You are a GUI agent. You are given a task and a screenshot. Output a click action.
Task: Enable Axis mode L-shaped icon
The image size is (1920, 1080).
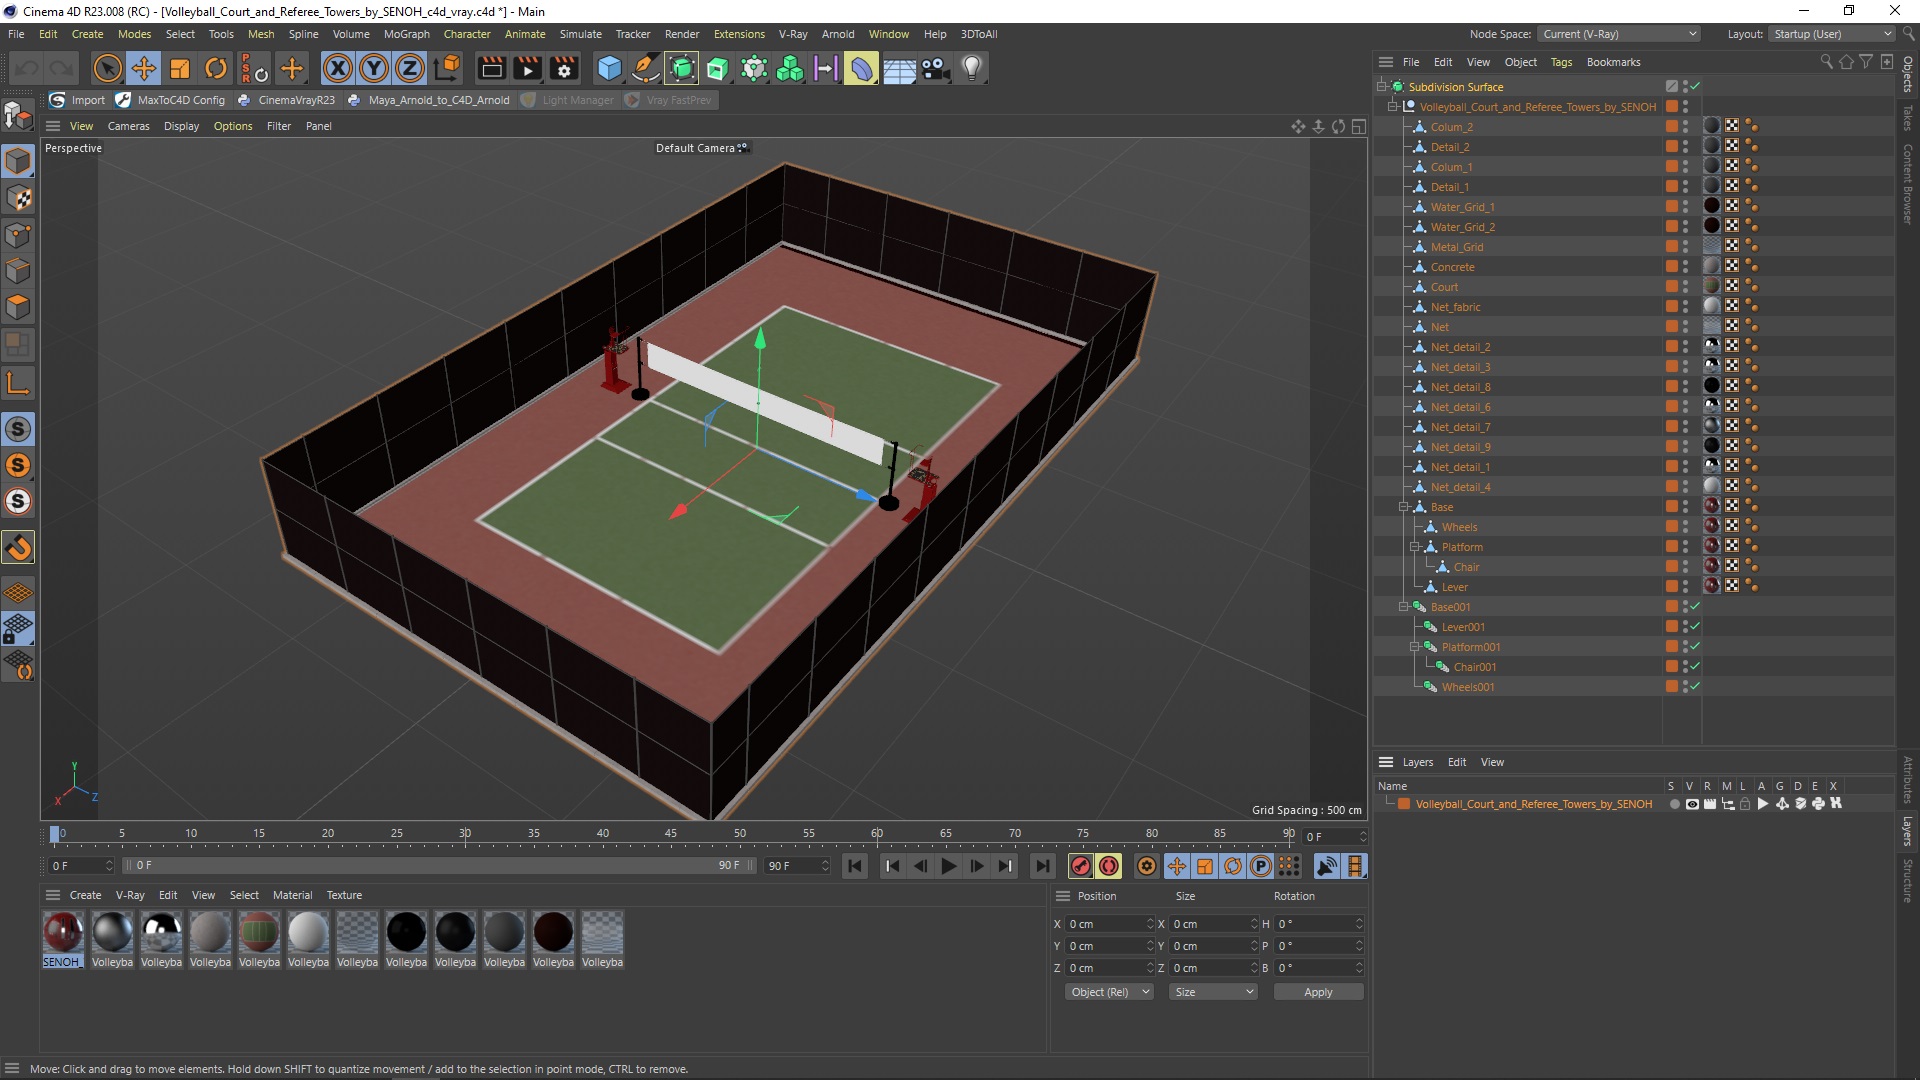coord(18,383)
